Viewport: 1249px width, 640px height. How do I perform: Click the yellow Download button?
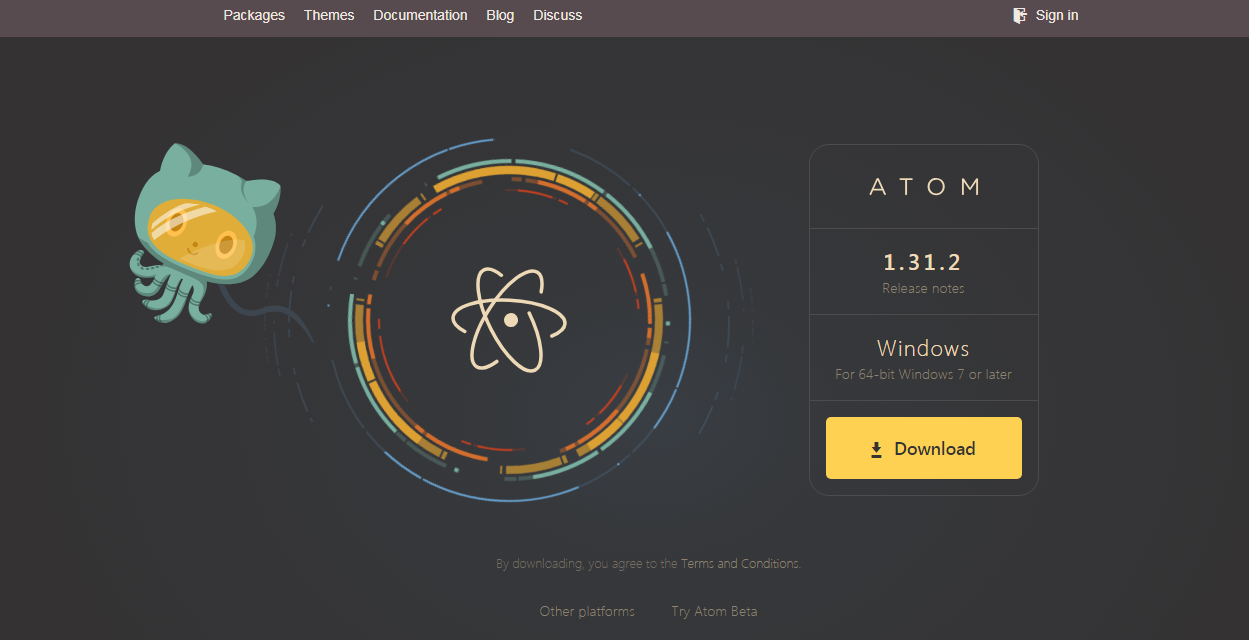[924, 448]
